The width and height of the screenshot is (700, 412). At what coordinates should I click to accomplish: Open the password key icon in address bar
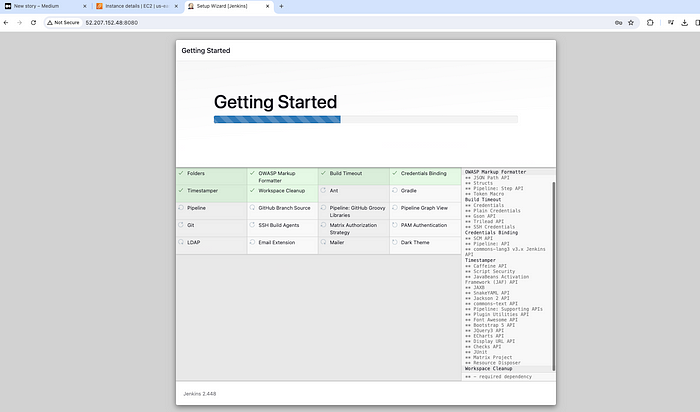pyautogui.click(x=618, y=22)
